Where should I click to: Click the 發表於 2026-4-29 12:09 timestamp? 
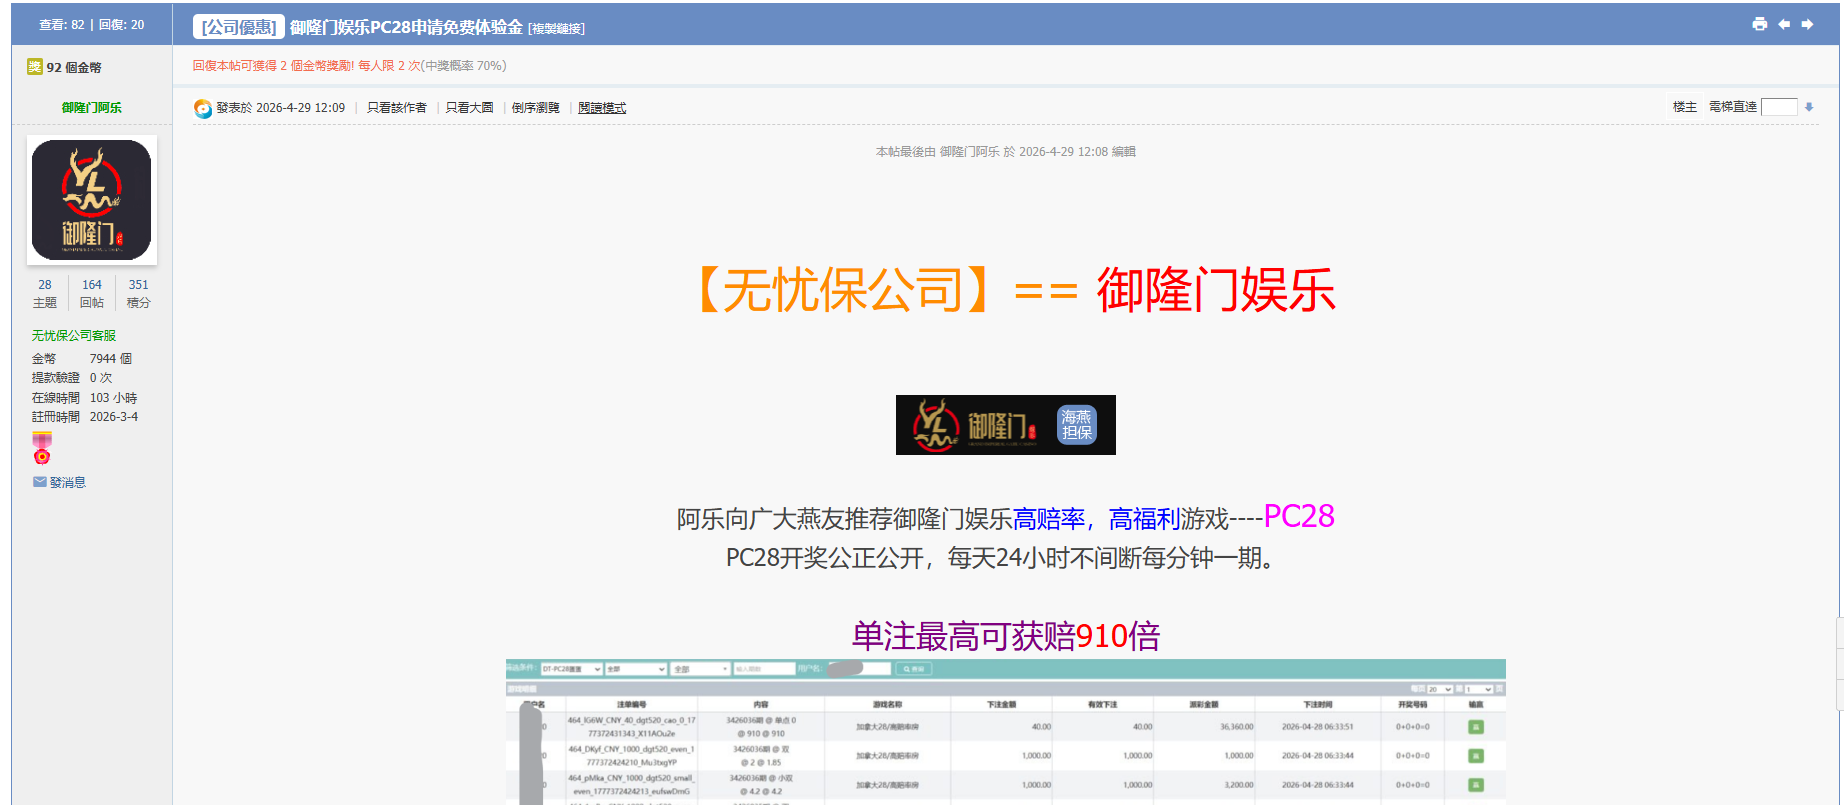(281, 108)
